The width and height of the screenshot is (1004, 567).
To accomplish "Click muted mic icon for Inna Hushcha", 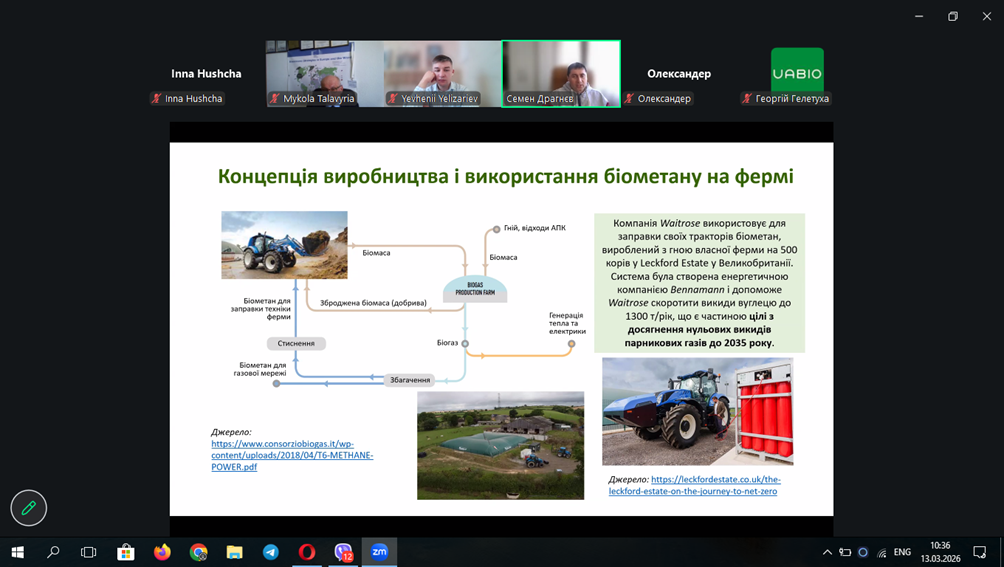I will coord(156,99).
